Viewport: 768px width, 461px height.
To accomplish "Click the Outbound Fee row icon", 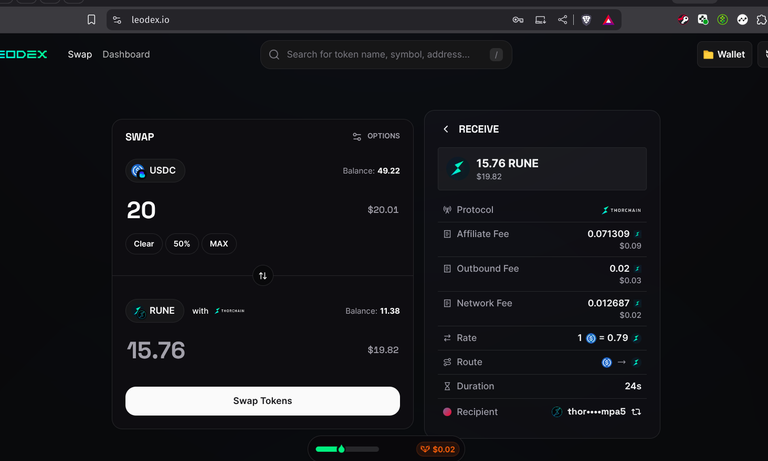I will coord(447,268).
